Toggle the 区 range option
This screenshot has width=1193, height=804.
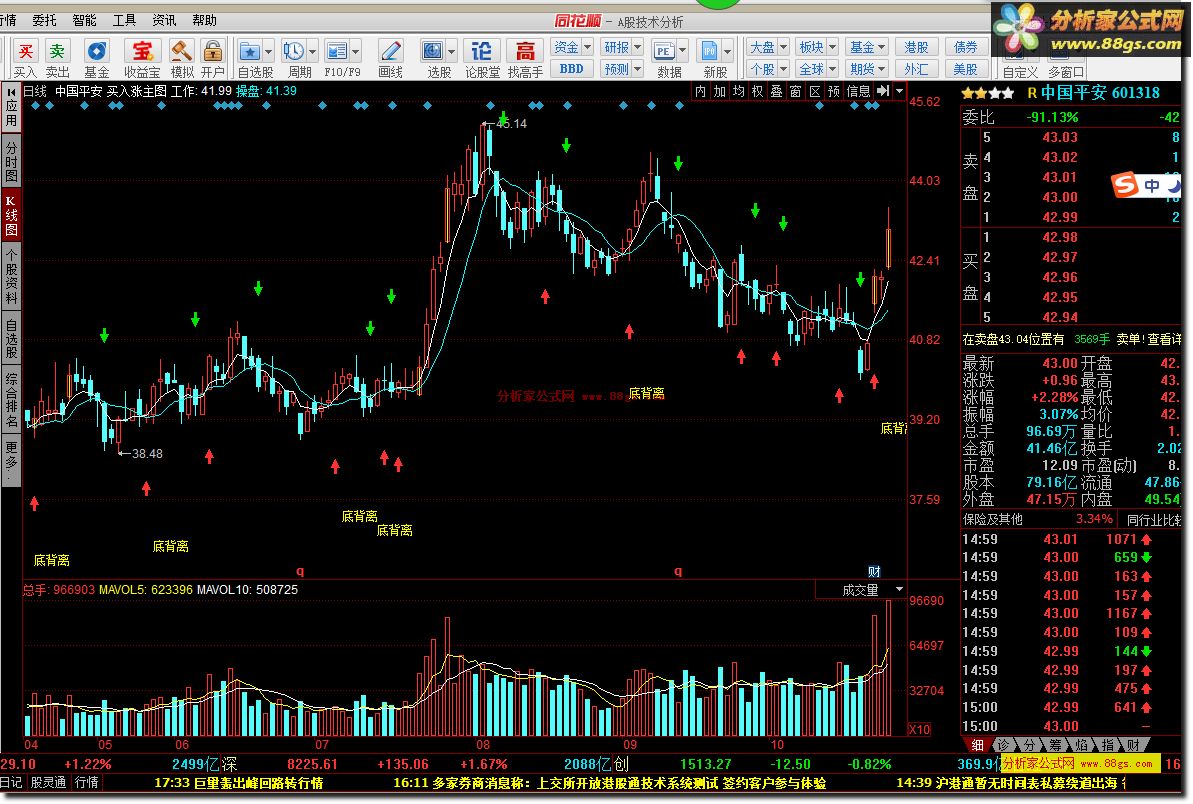pyautogui.click(x=815, y=91)
